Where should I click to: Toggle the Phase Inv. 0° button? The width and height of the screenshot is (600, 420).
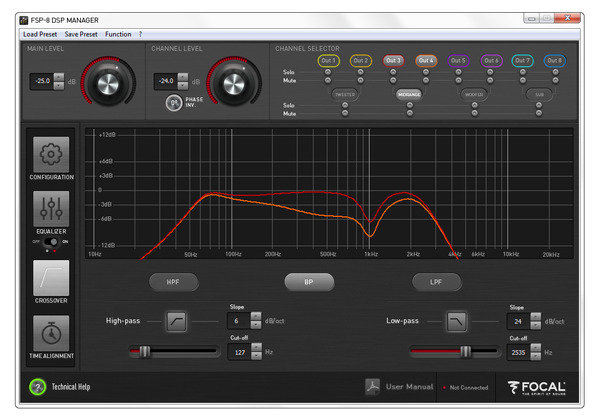[x=174, y=103]
